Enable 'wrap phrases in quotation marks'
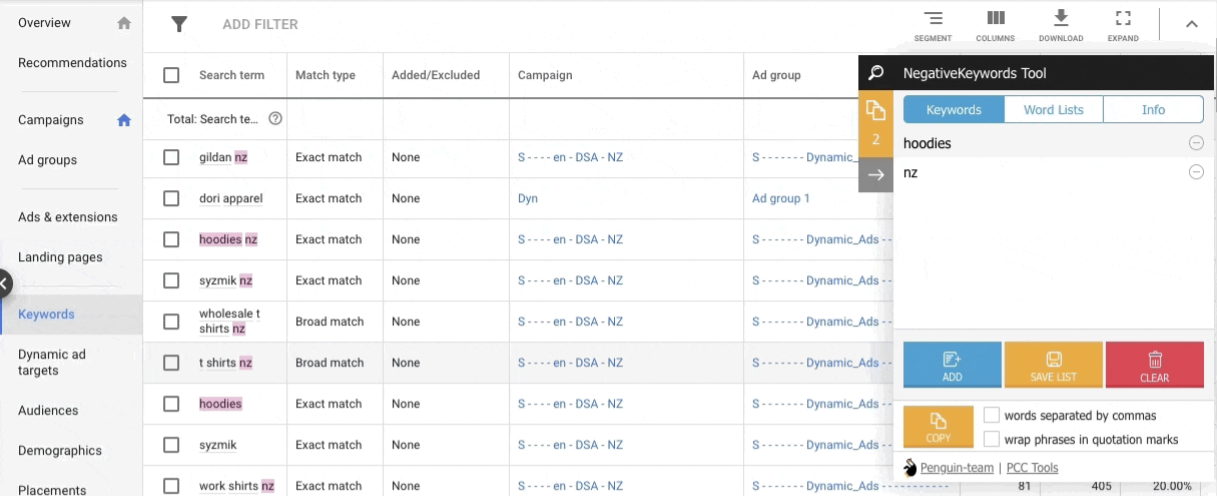 pyautogui.click(x=992, y=439)
